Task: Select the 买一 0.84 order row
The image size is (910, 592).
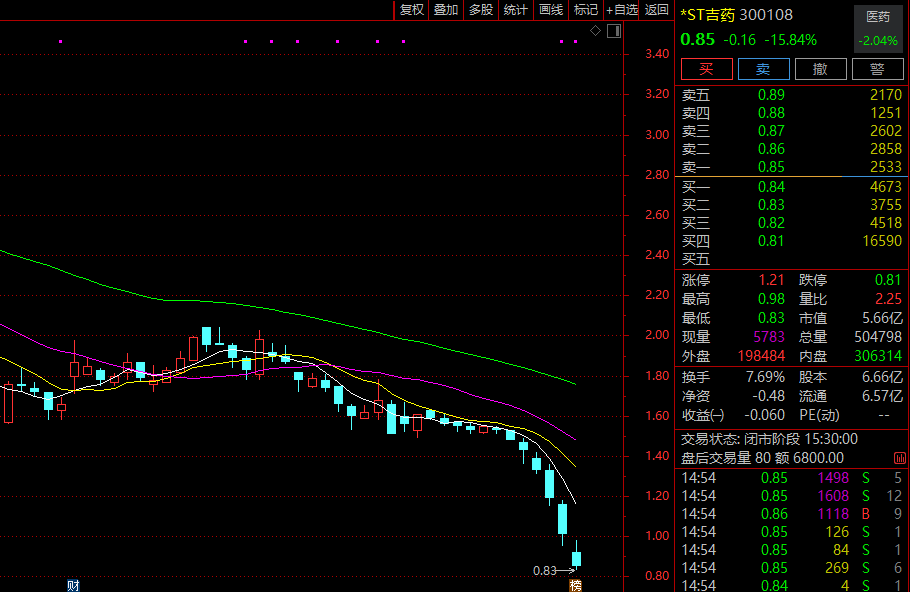Action: (792, 187)
